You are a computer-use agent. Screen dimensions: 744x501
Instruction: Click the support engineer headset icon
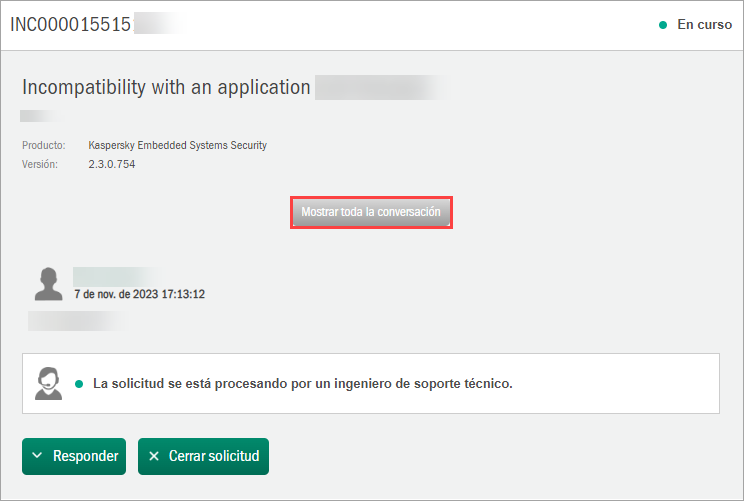[x=48, y=383]
